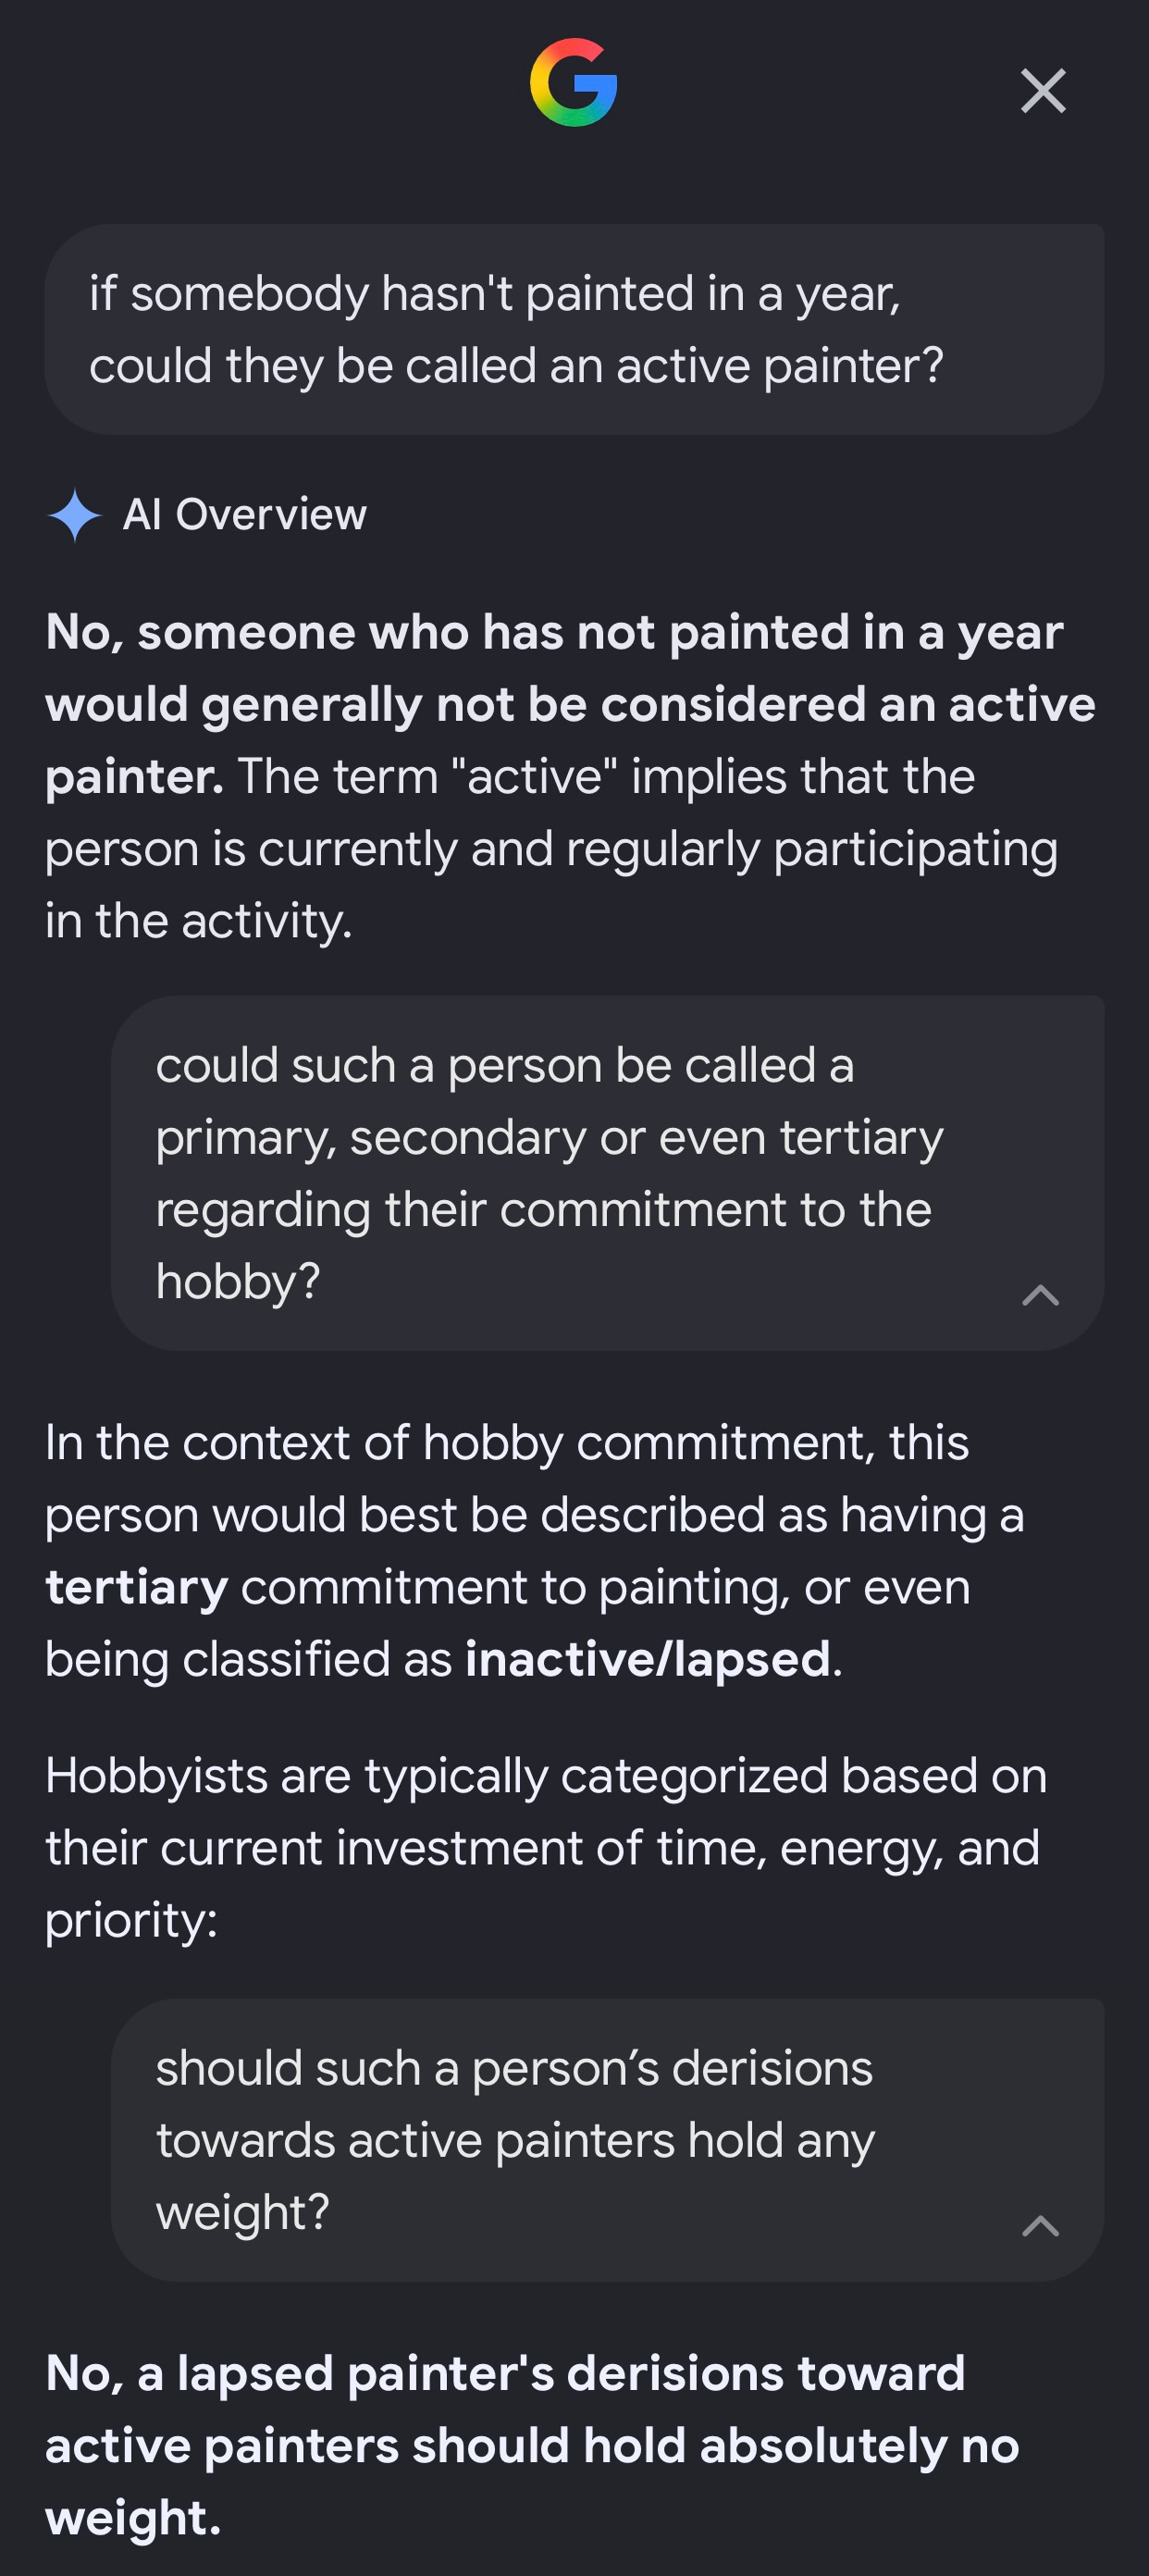Click the word "weight?" in the third question
The image size is (1149, 2576).
click(x=242, y=2213)
